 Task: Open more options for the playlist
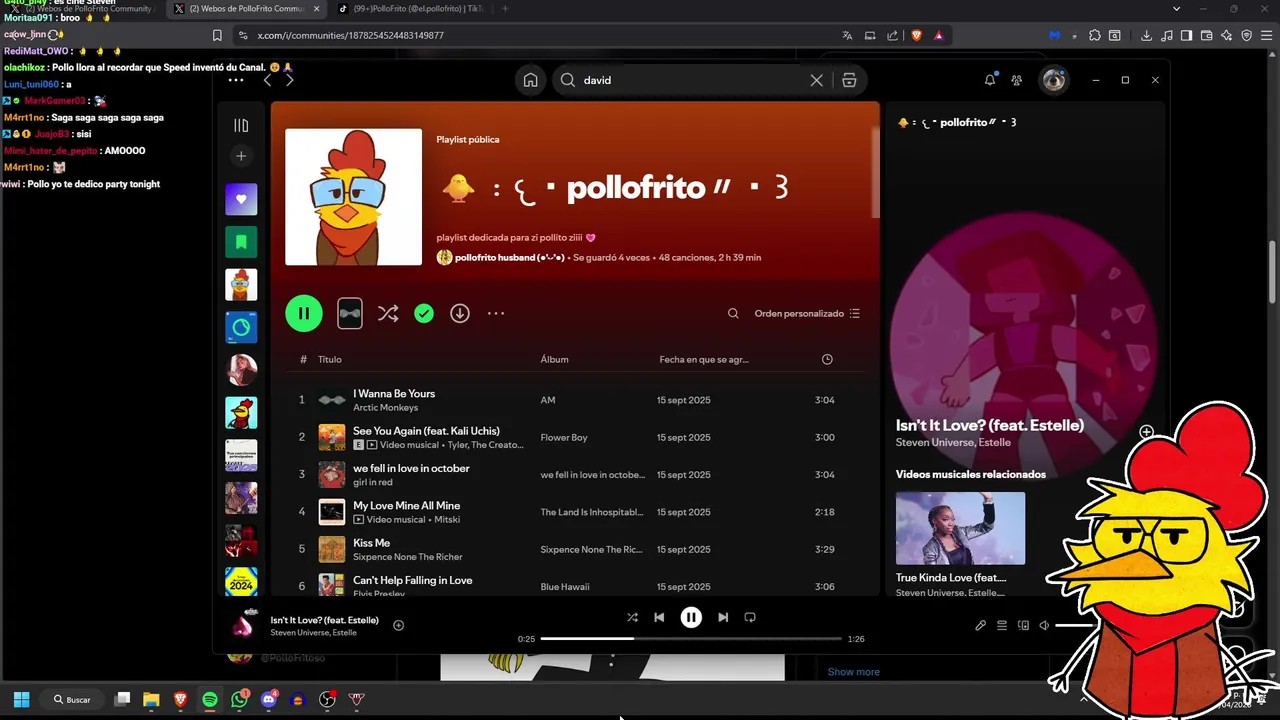tap(496, 313)
